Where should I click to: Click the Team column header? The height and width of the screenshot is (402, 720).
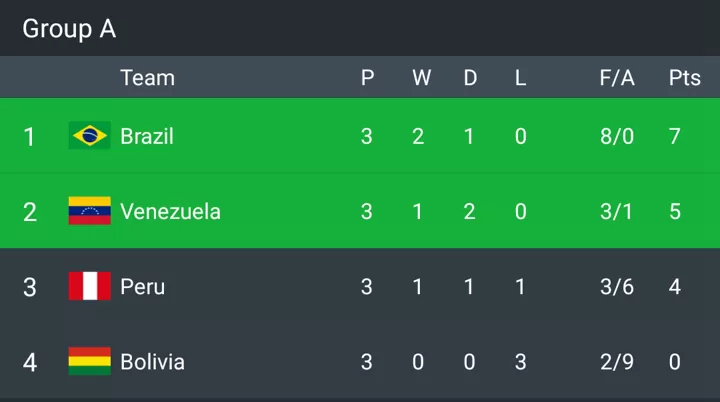click(x=147, y=78)
